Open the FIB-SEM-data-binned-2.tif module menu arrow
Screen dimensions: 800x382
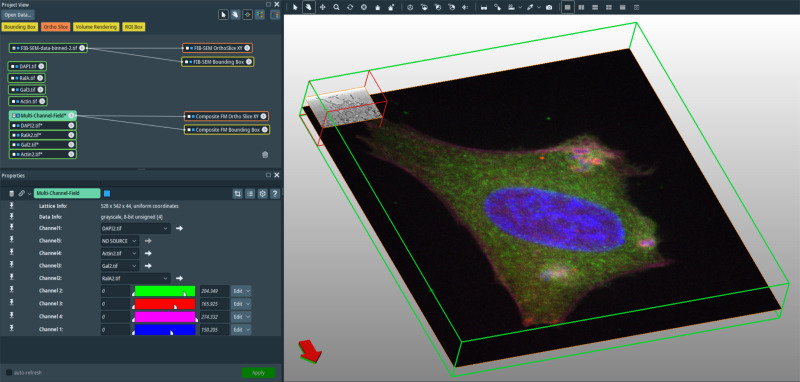82,48
